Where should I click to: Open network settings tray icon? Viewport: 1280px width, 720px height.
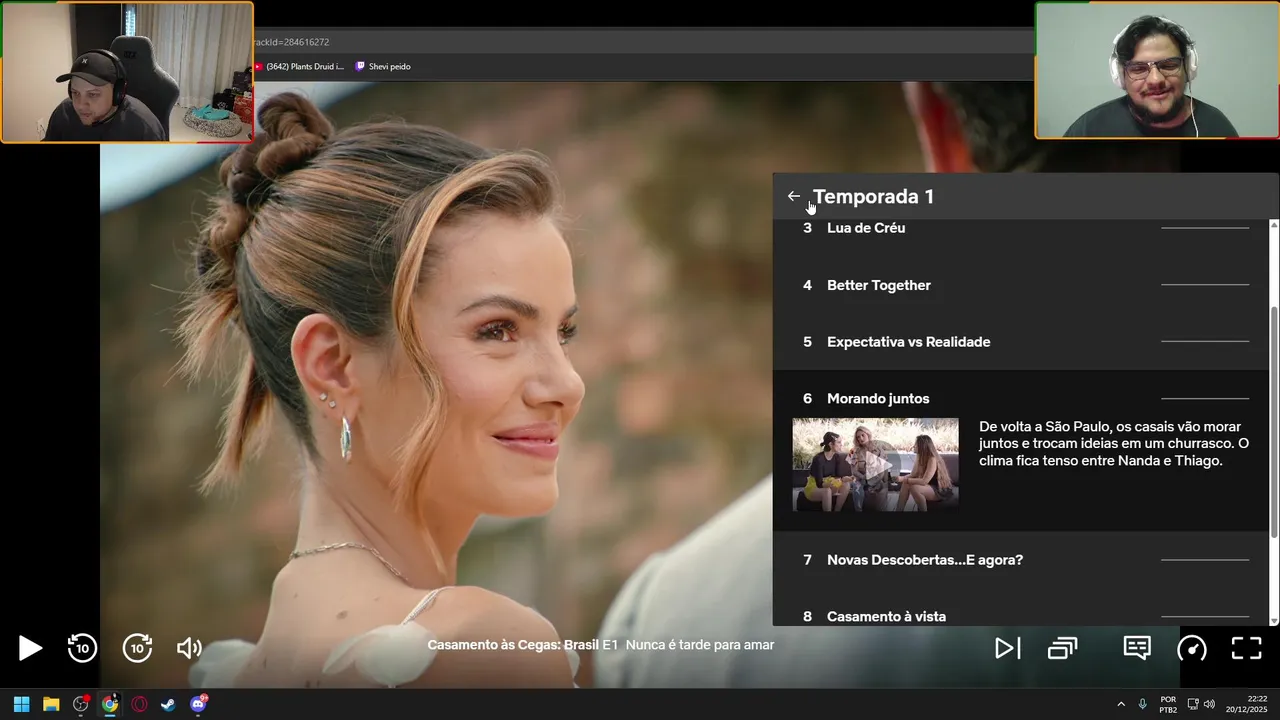[x=1193, y=704]
